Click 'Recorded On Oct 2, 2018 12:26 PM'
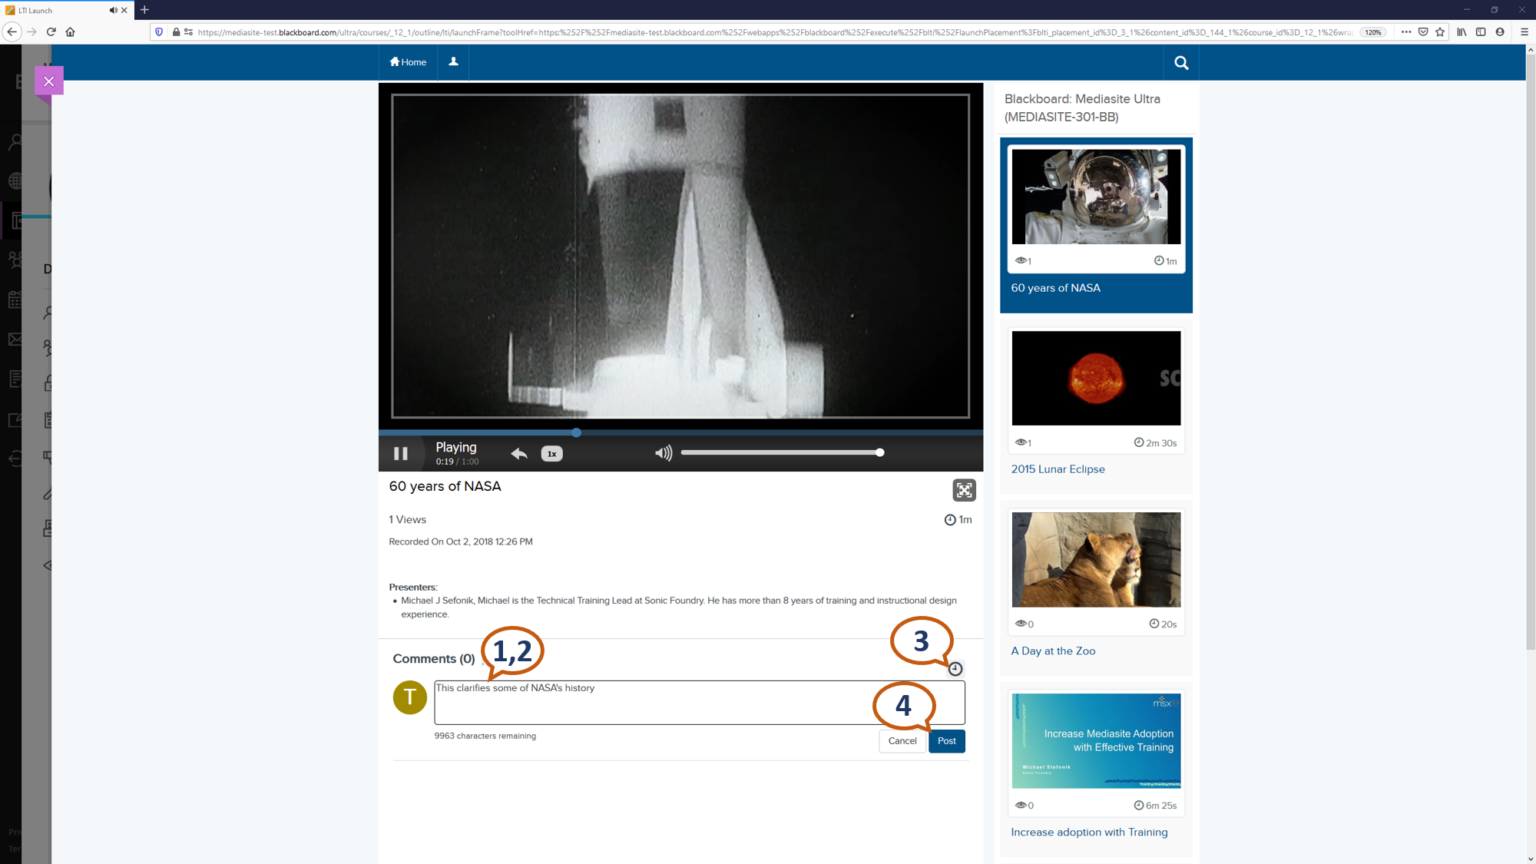 461,542
